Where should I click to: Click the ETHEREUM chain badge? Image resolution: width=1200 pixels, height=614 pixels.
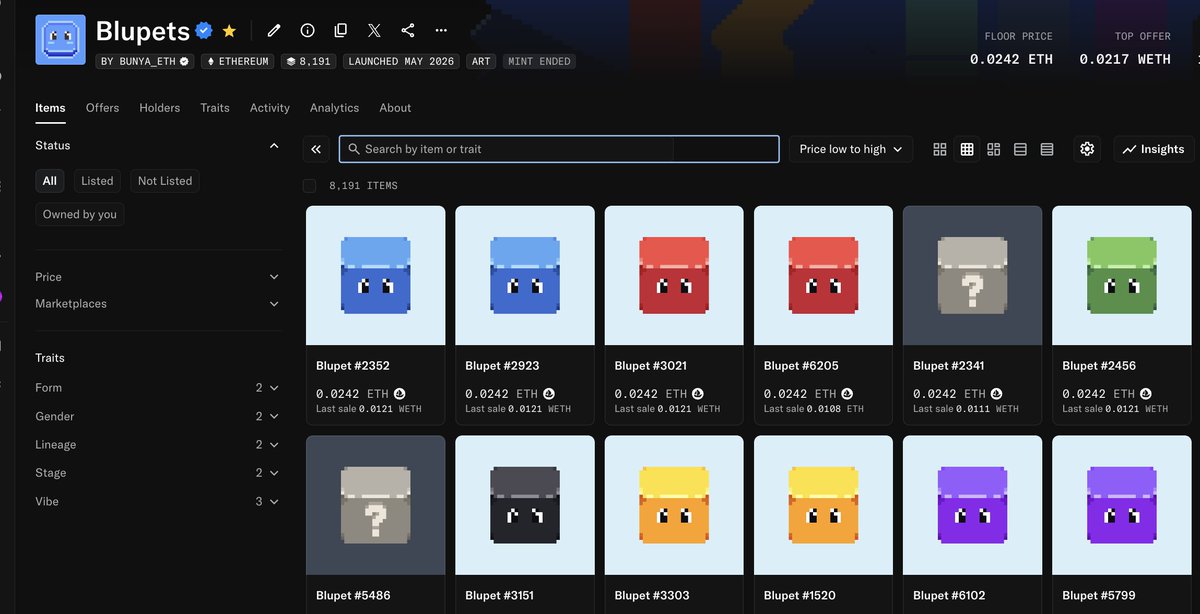pos(237,61)
